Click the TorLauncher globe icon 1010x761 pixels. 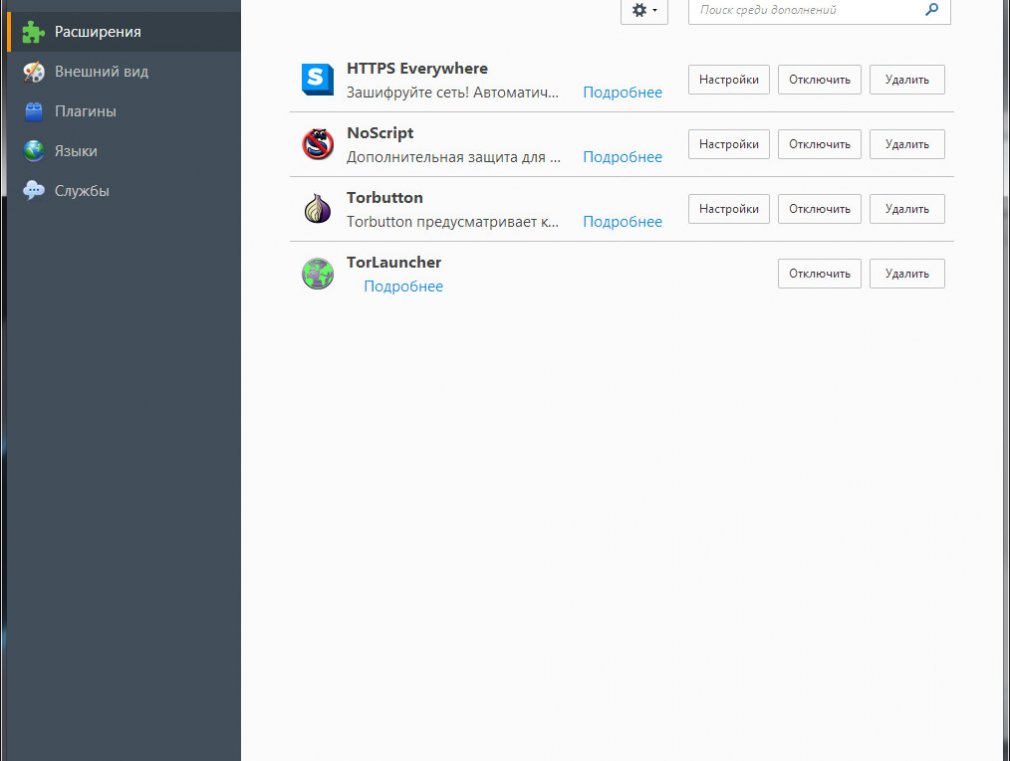pos(318,273)
